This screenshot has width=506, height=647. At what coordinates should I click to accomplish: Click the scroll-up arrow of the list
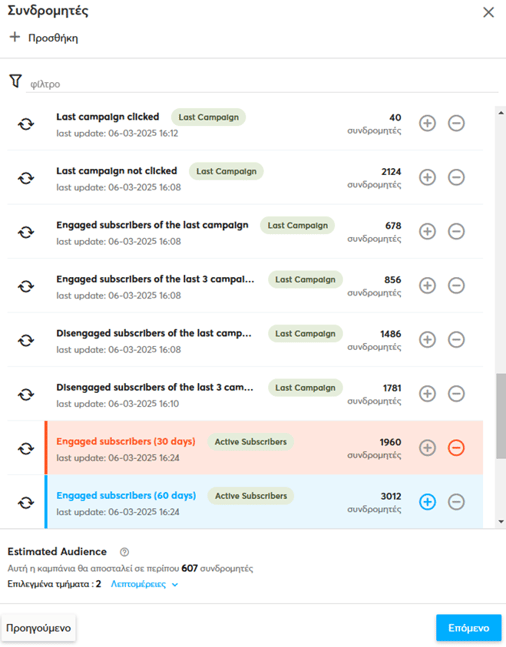(501, 113)
